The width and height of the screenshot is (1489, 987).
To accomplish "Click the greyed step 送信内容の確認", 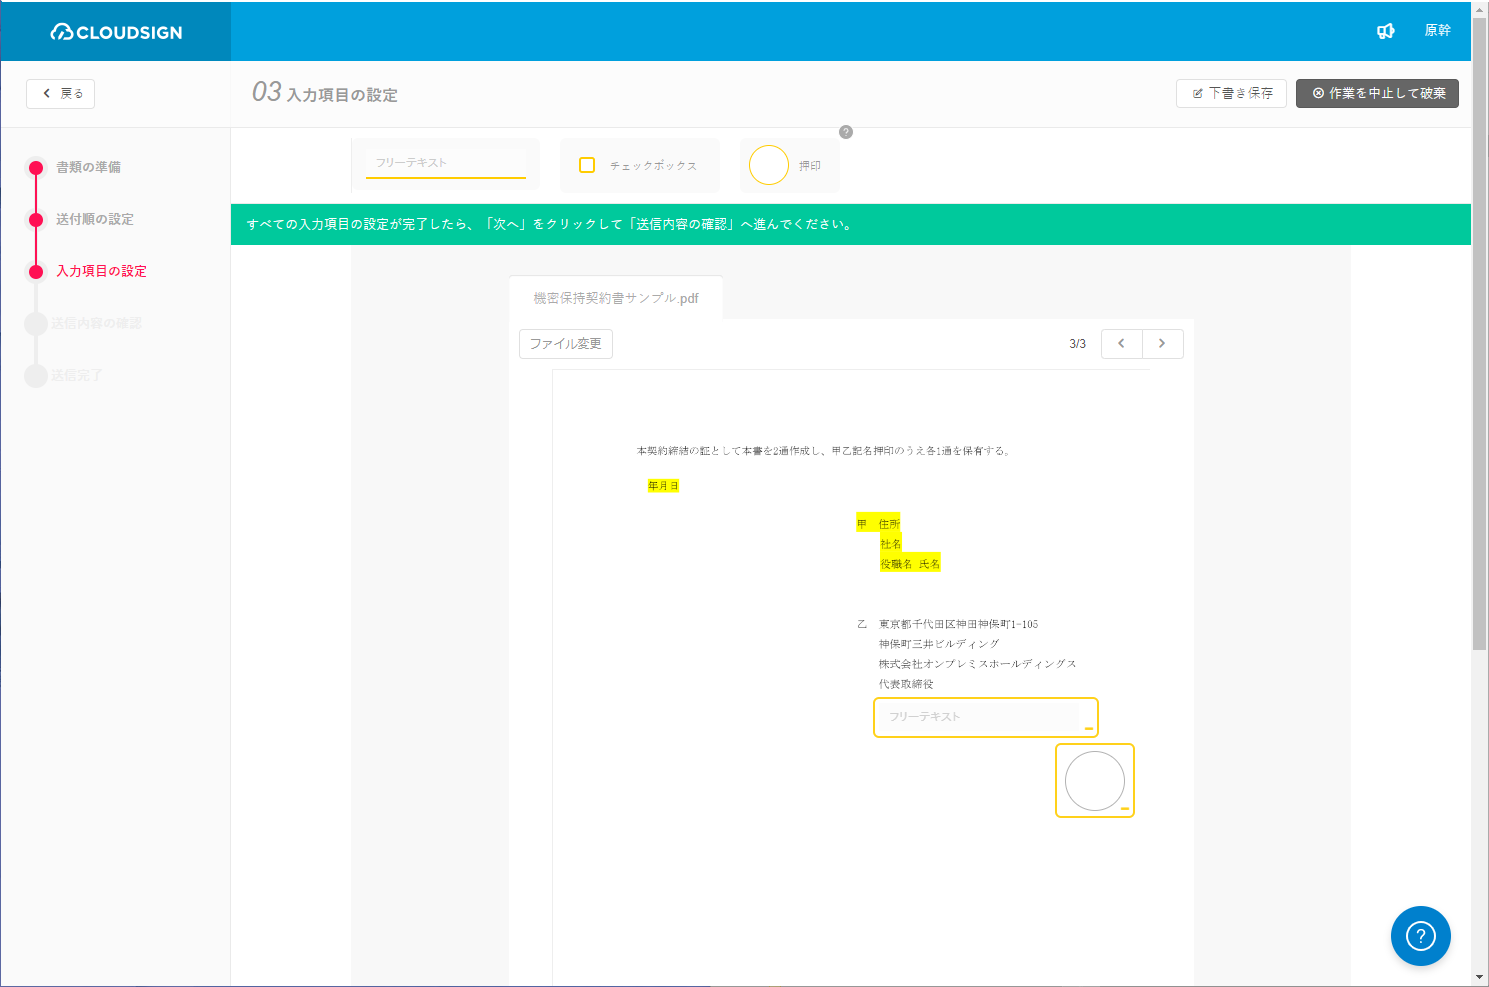I will 96,323.
